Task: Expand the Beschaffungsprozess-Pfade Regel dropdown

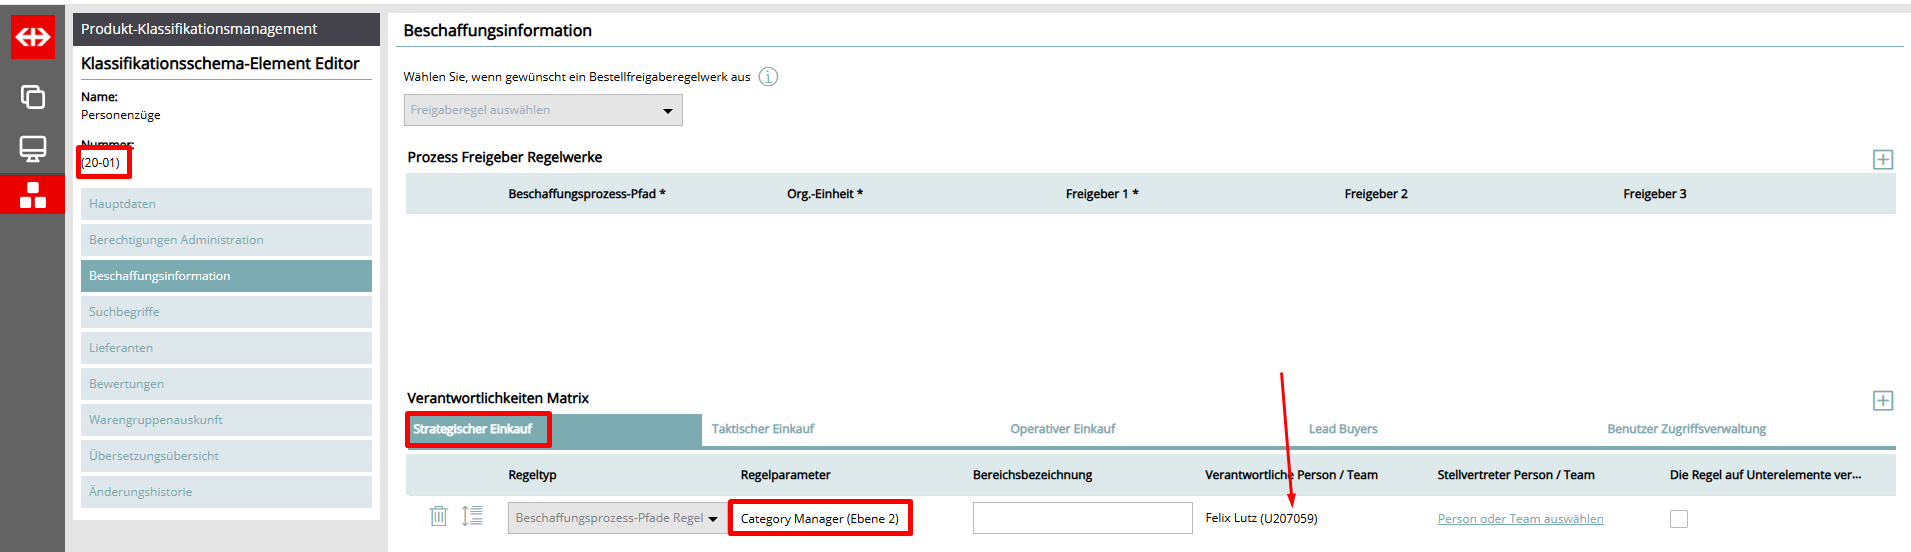Action: point(617,518)
